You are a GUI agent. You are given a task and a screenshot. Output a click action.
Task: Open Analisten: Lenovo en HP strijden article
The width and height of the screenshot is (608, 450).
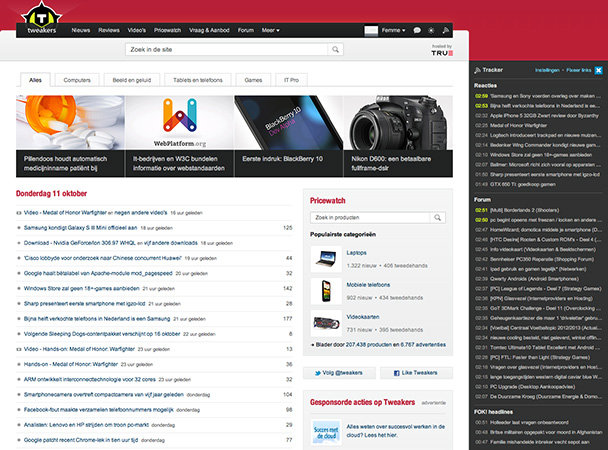pyautogui.click(x=86, y=425)
